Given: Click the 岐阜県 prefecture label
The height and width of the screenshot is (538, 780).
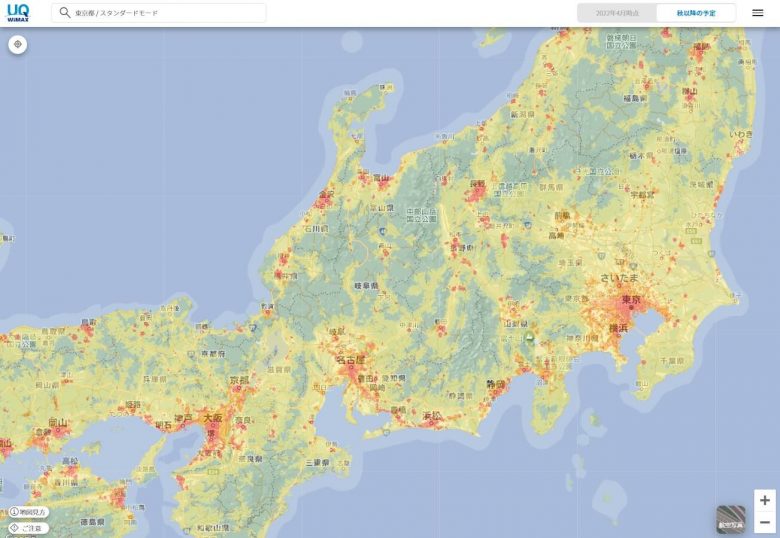Looking at the screenshot, I should click(367, 286).
